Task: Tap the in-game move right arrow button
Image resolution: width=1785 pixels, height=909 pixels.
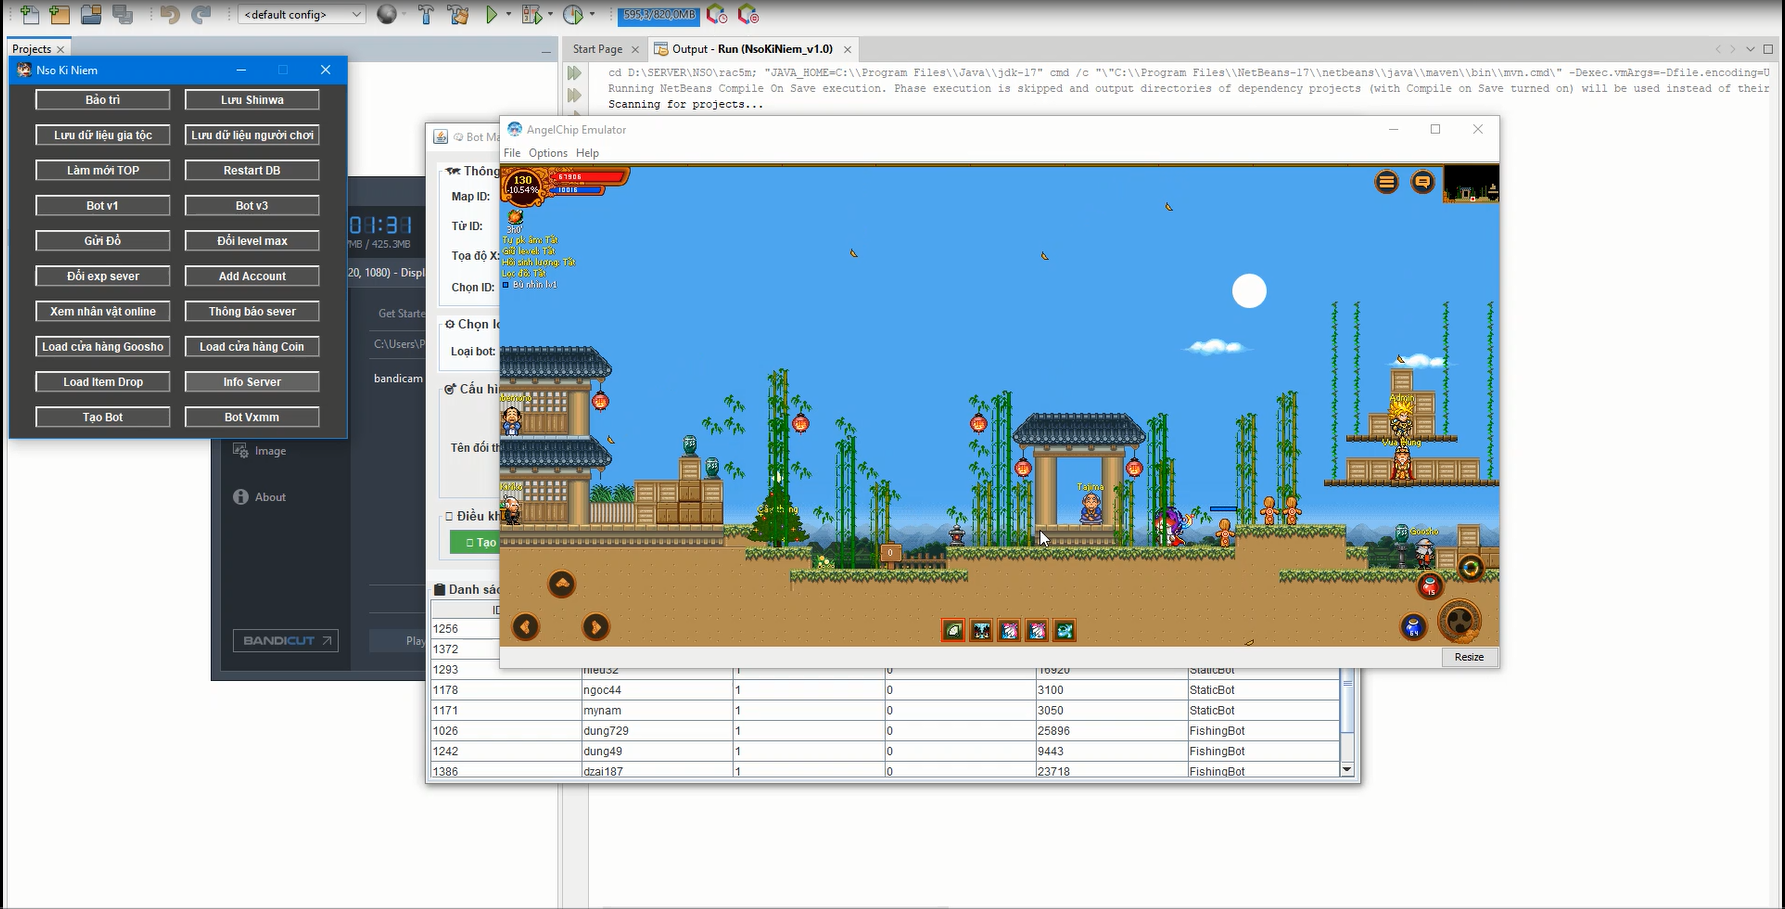Action: pyautogui.click(x=596, y=627)
